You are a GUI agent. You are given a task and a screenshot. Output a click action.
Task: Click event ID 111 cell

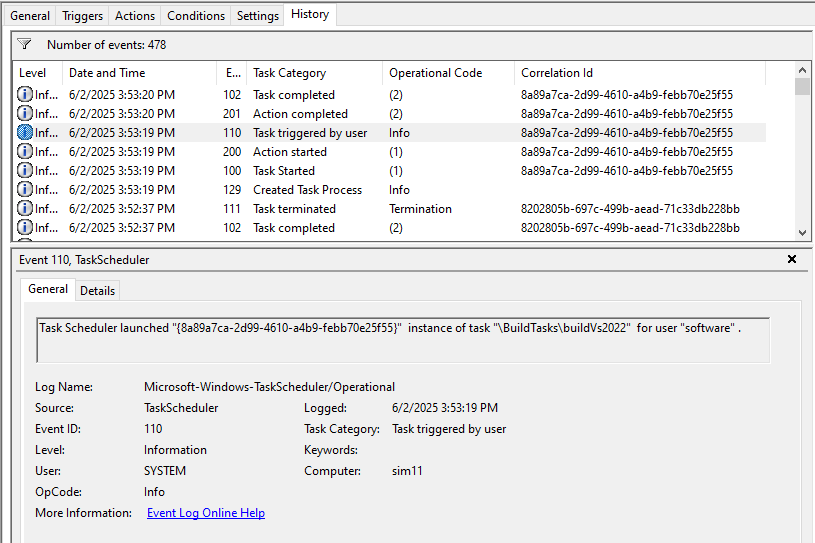232,209
